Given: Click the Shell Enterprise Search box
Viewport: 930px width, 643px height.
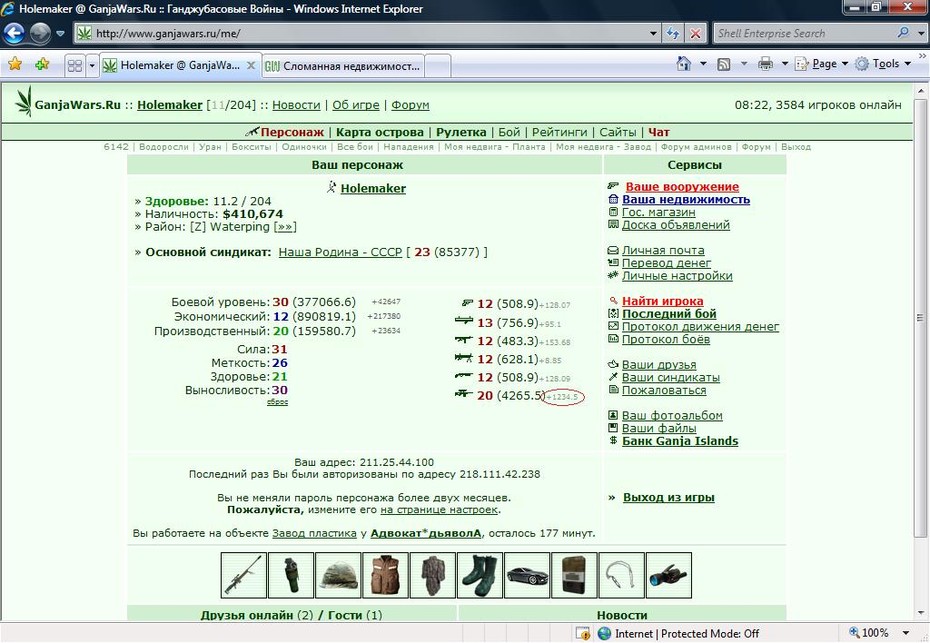Looking at the screenshot, I should pyautogui.click(x=805, y=33).
